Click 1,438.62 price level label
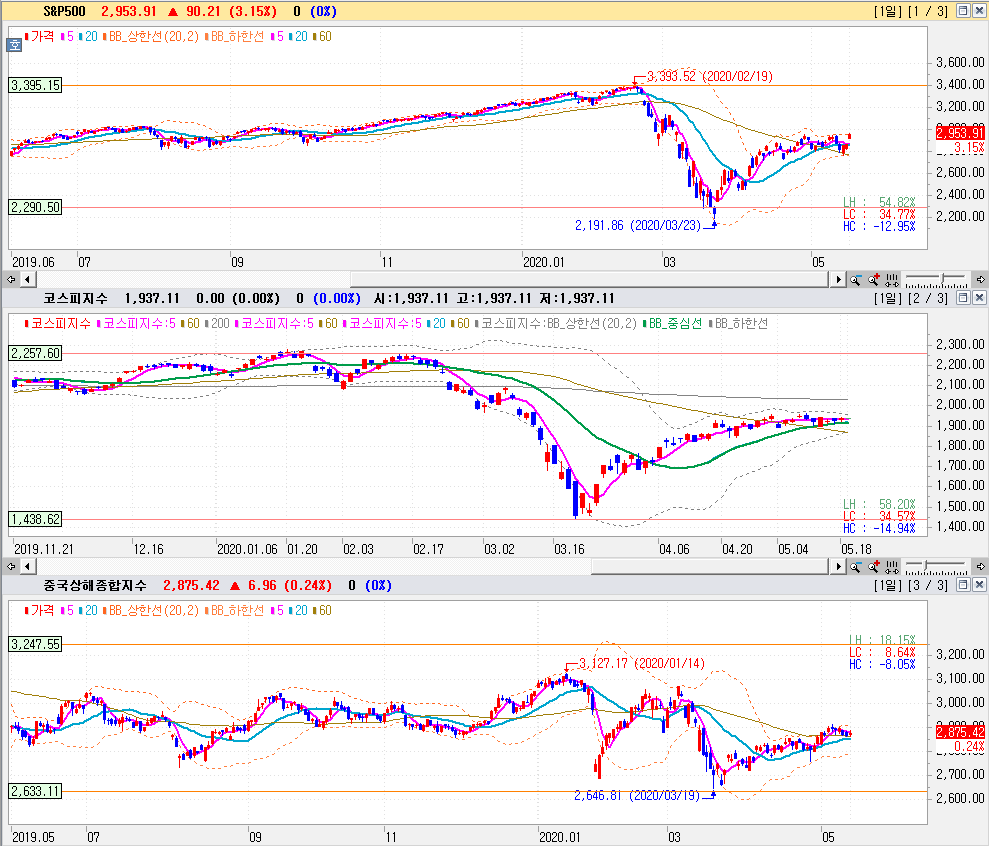 (35, 519)
